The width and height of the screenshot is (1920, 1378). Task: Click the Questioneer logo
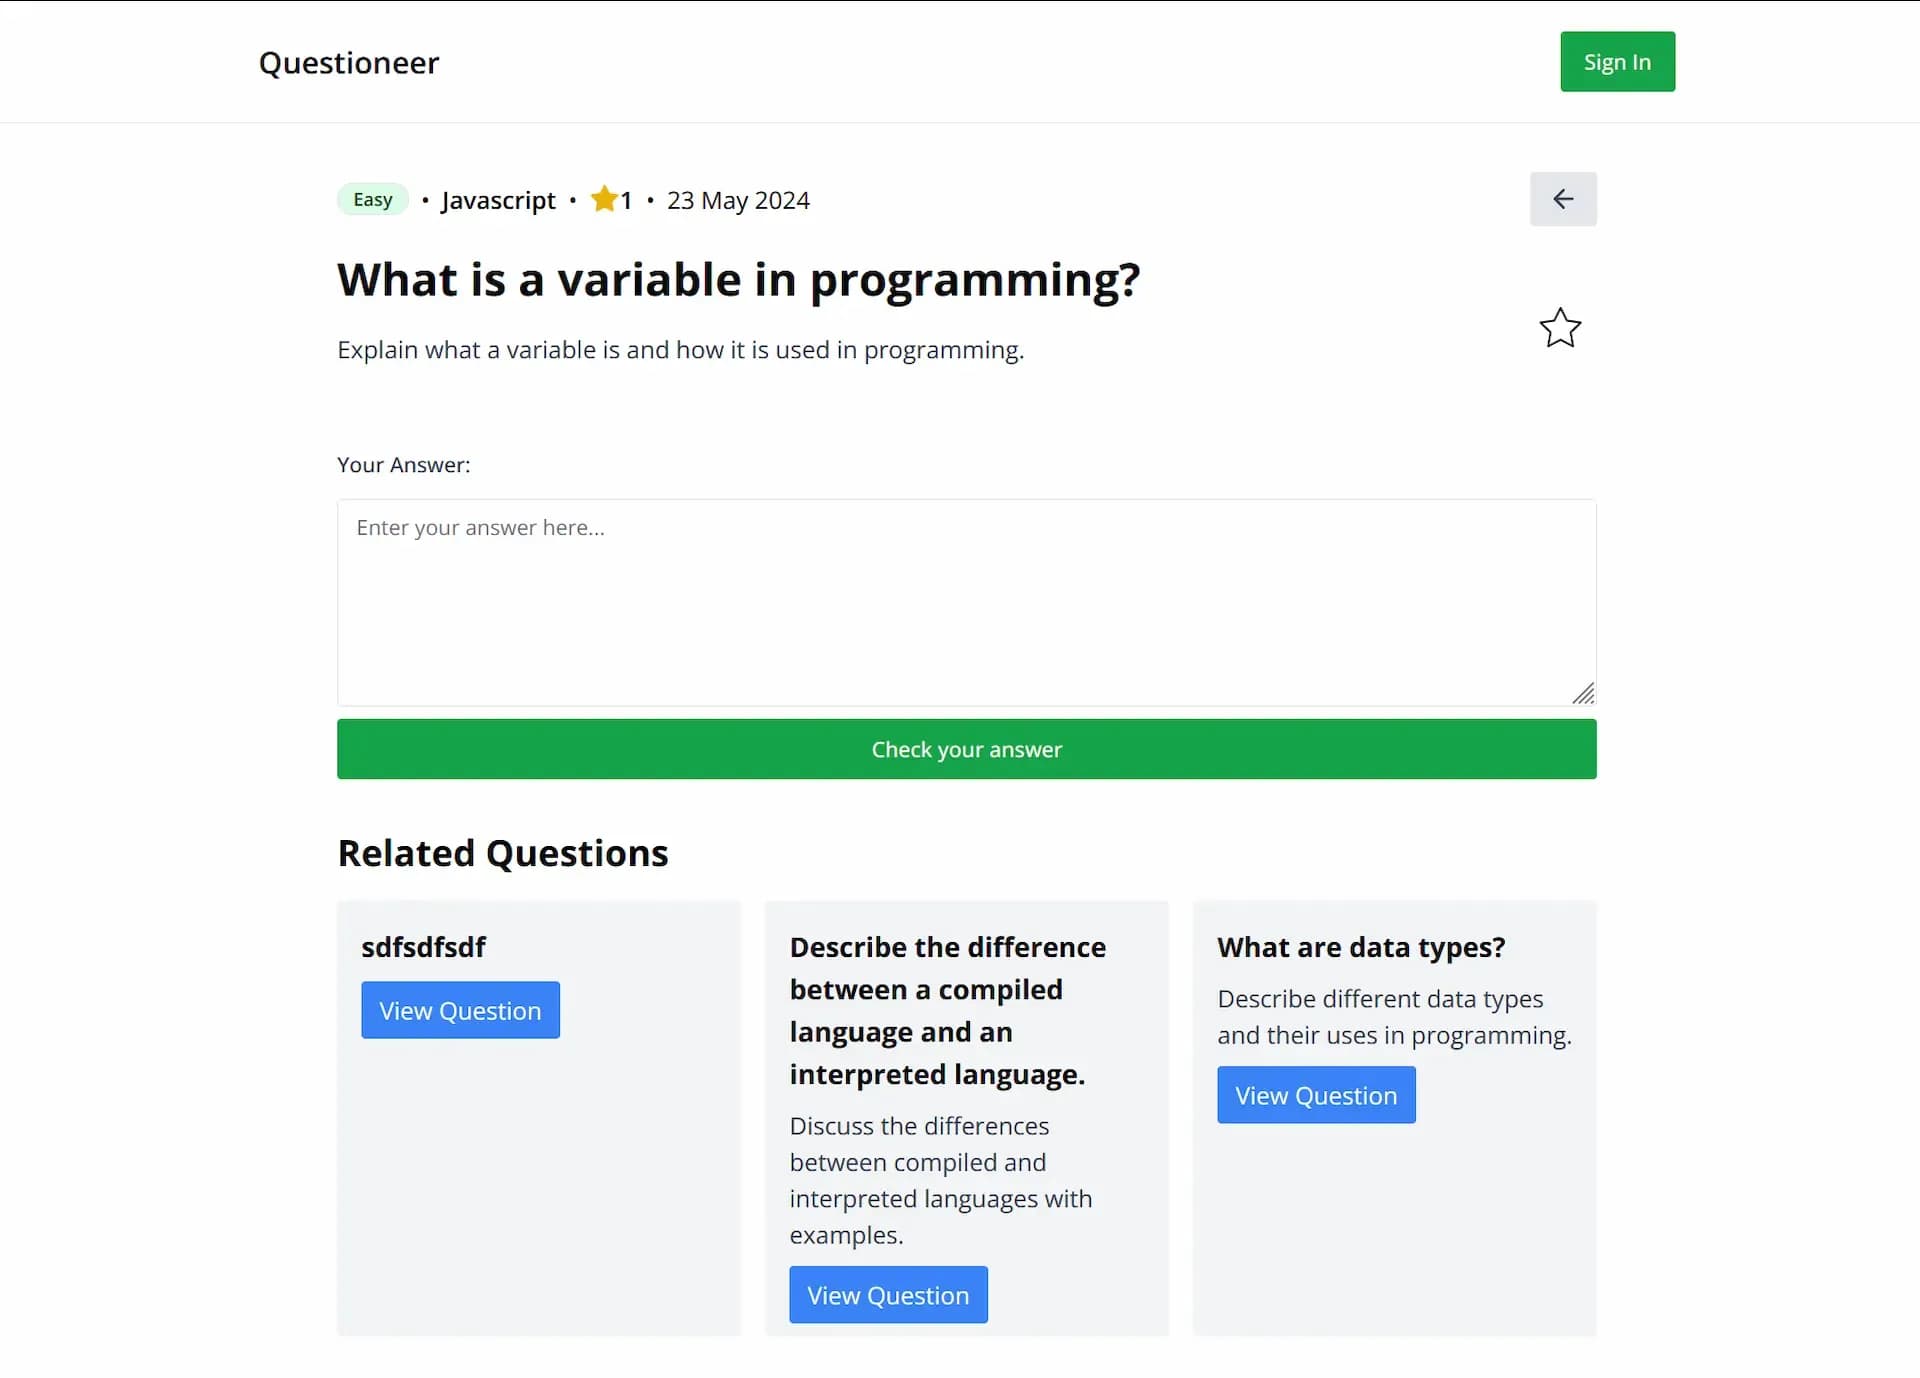click(348, 62)
